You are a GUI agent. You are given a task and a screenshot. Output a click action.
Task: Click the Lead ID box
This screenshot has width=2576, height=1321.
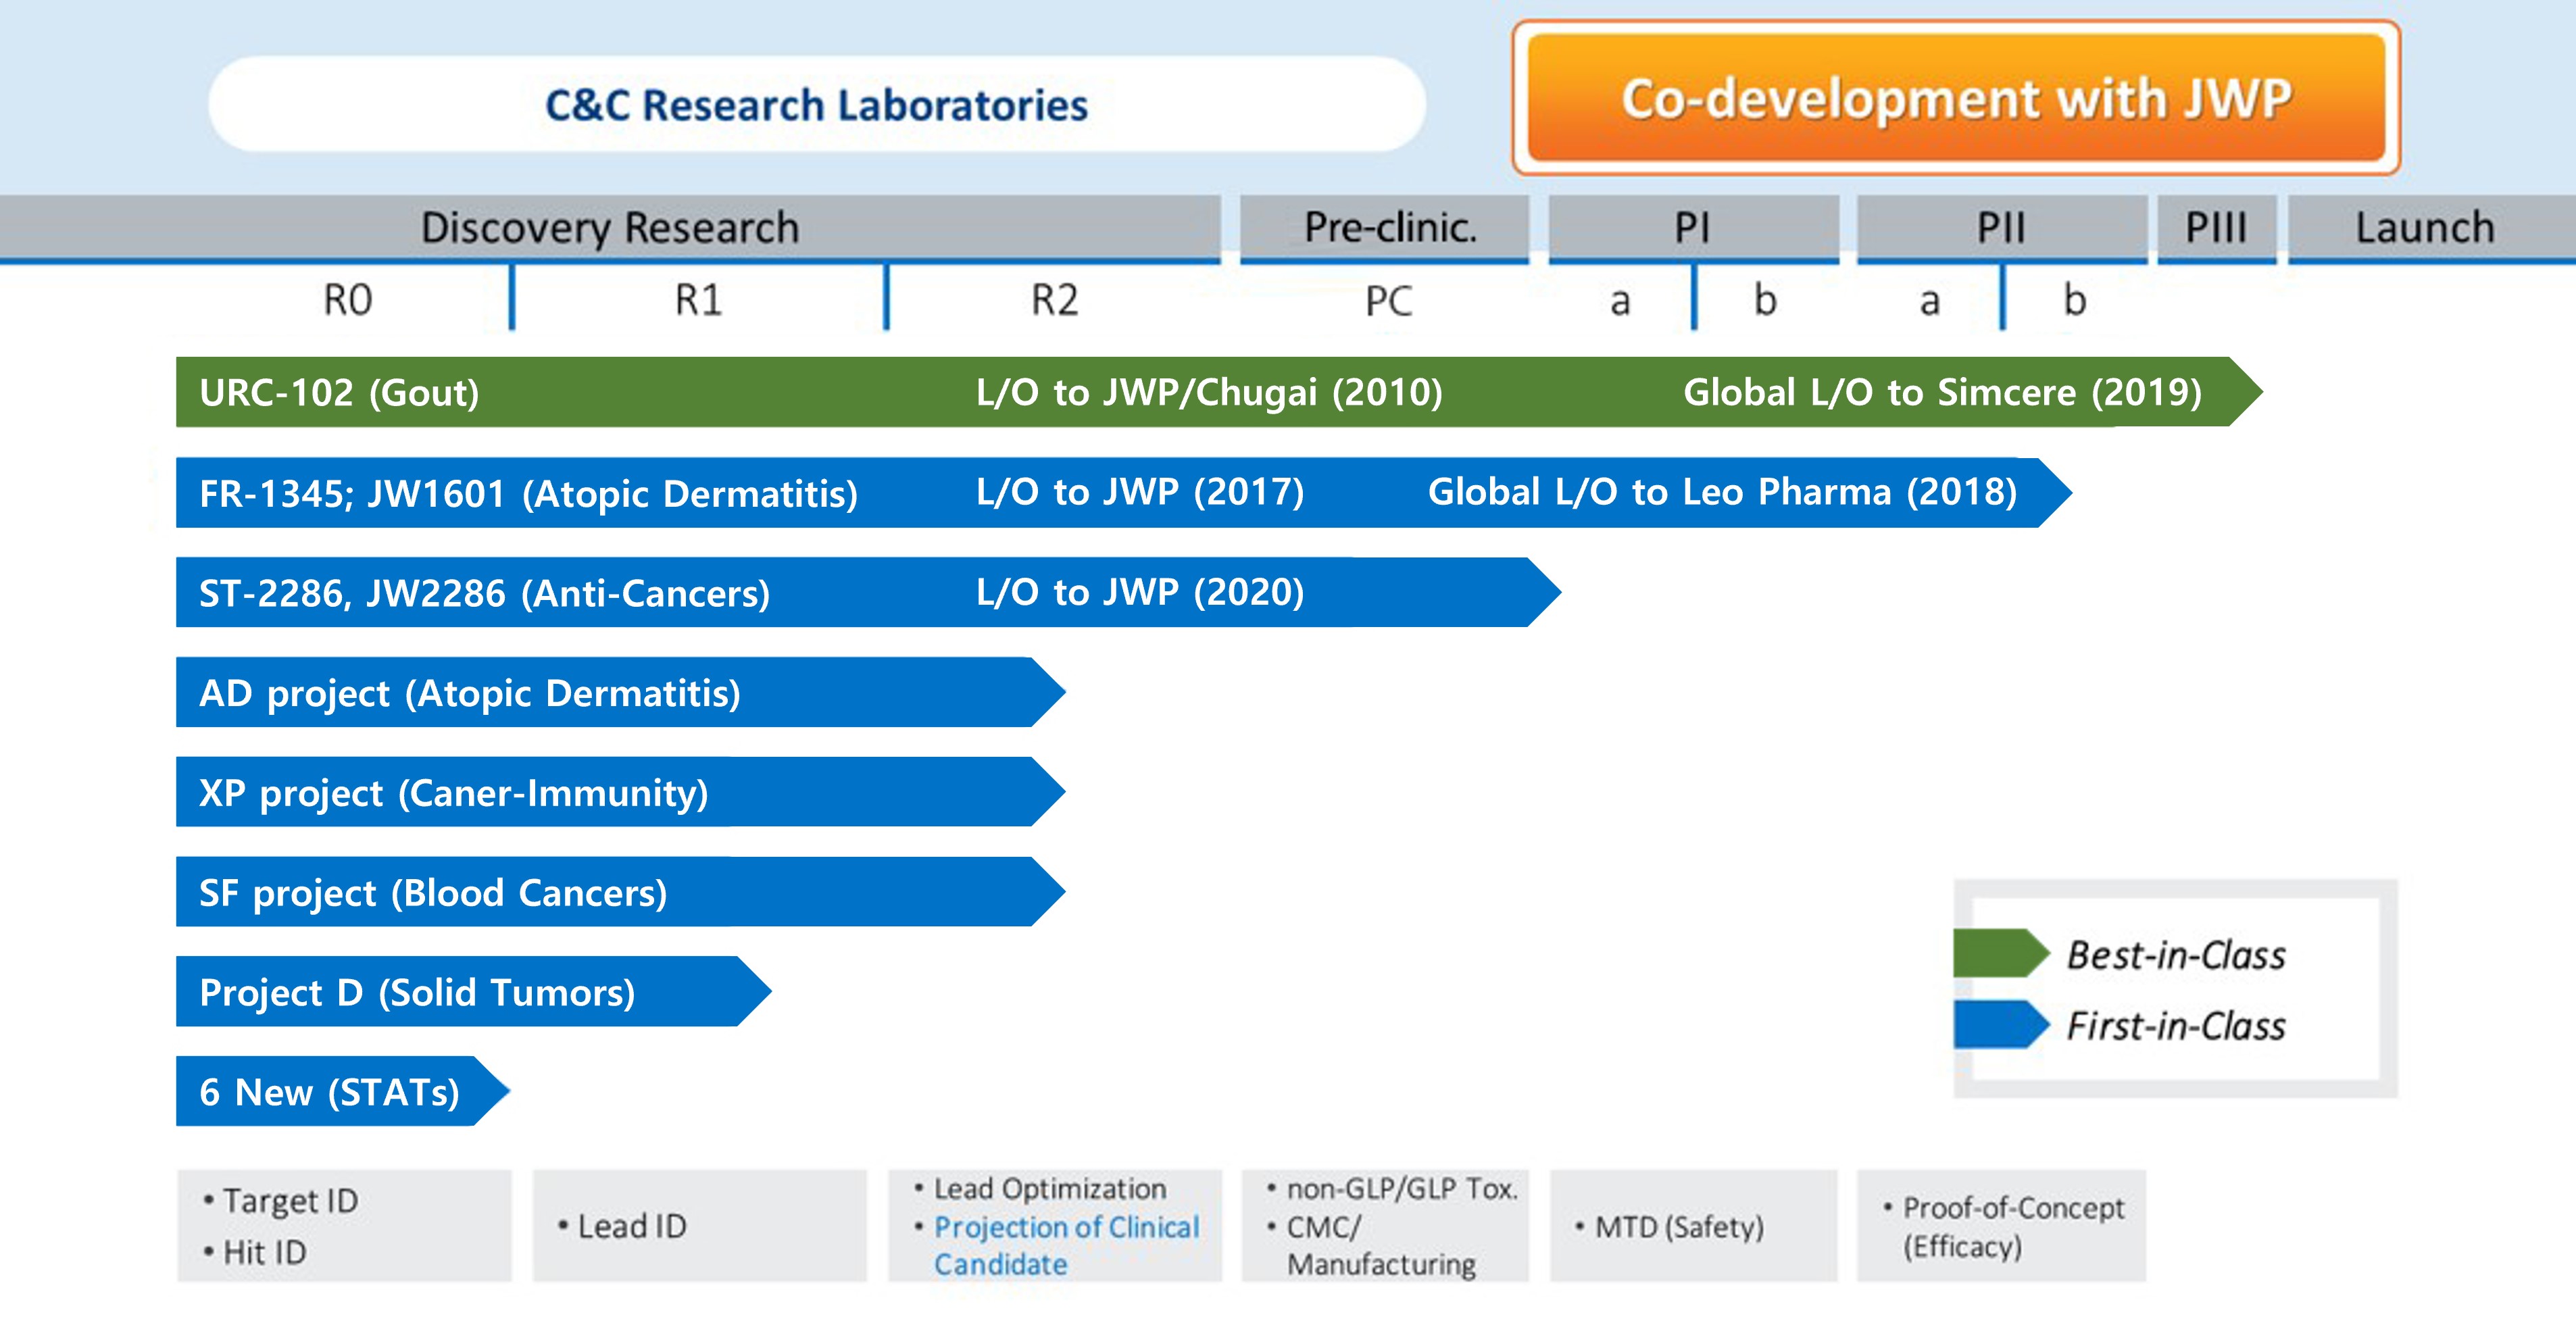tap(700, 1226)
